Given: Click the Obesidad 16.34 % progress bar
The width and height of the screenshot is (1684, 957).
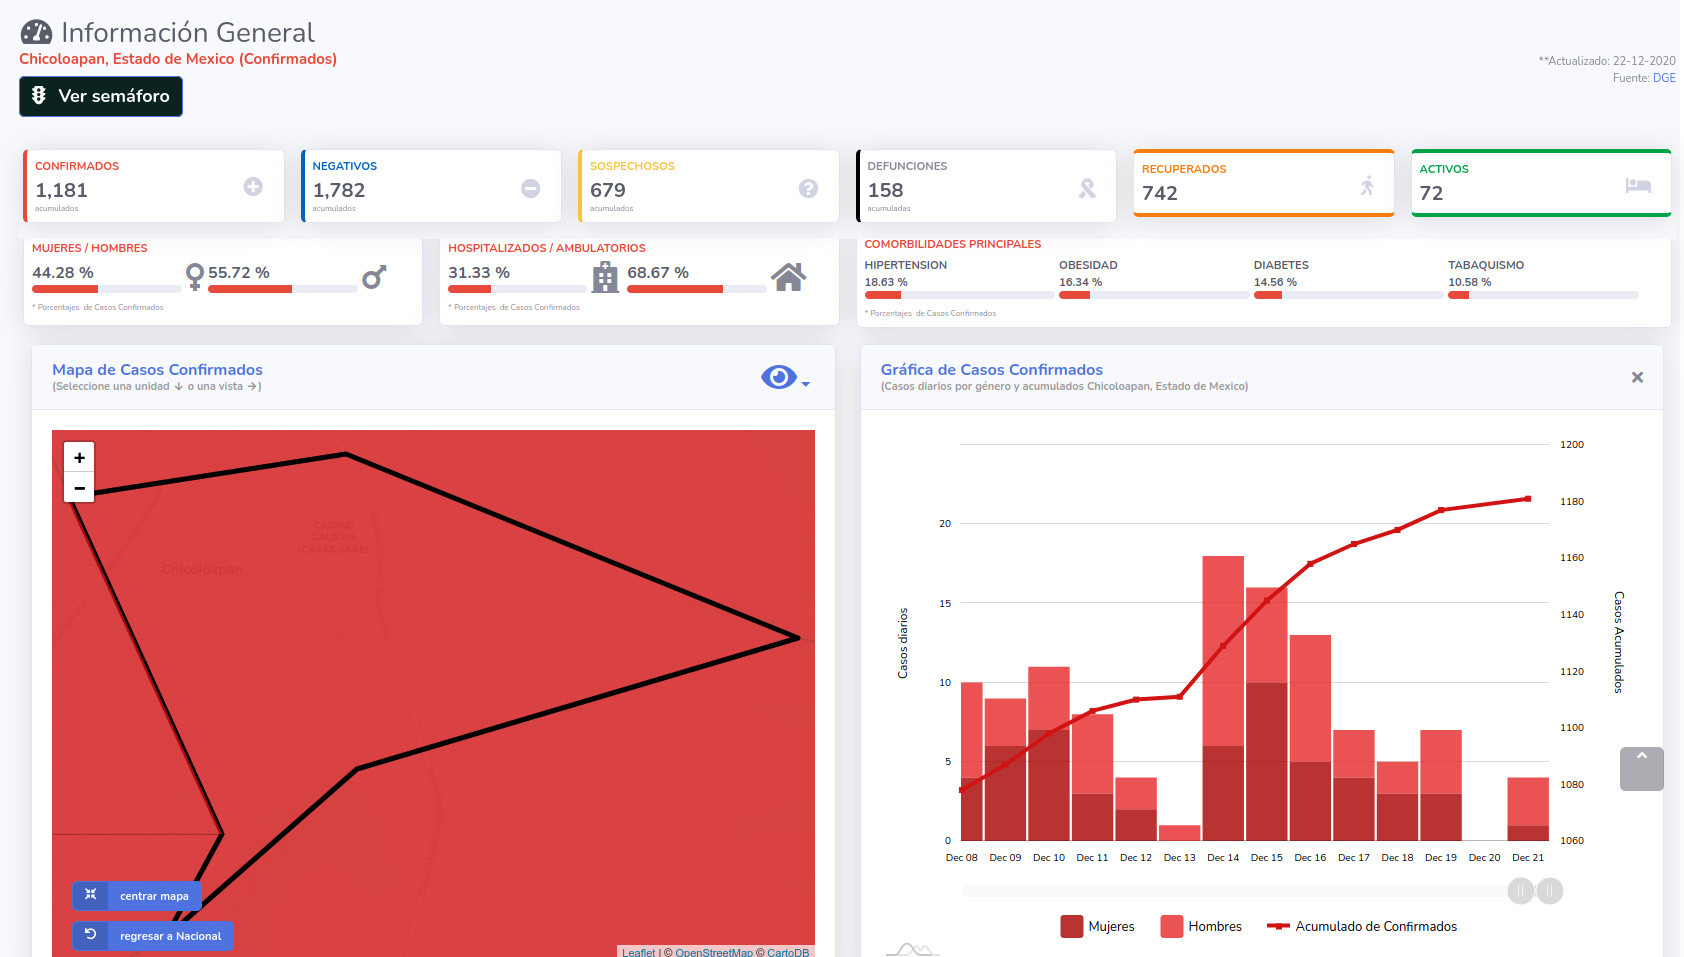Looking at the screenshot, I should (x=1152, y=295).
